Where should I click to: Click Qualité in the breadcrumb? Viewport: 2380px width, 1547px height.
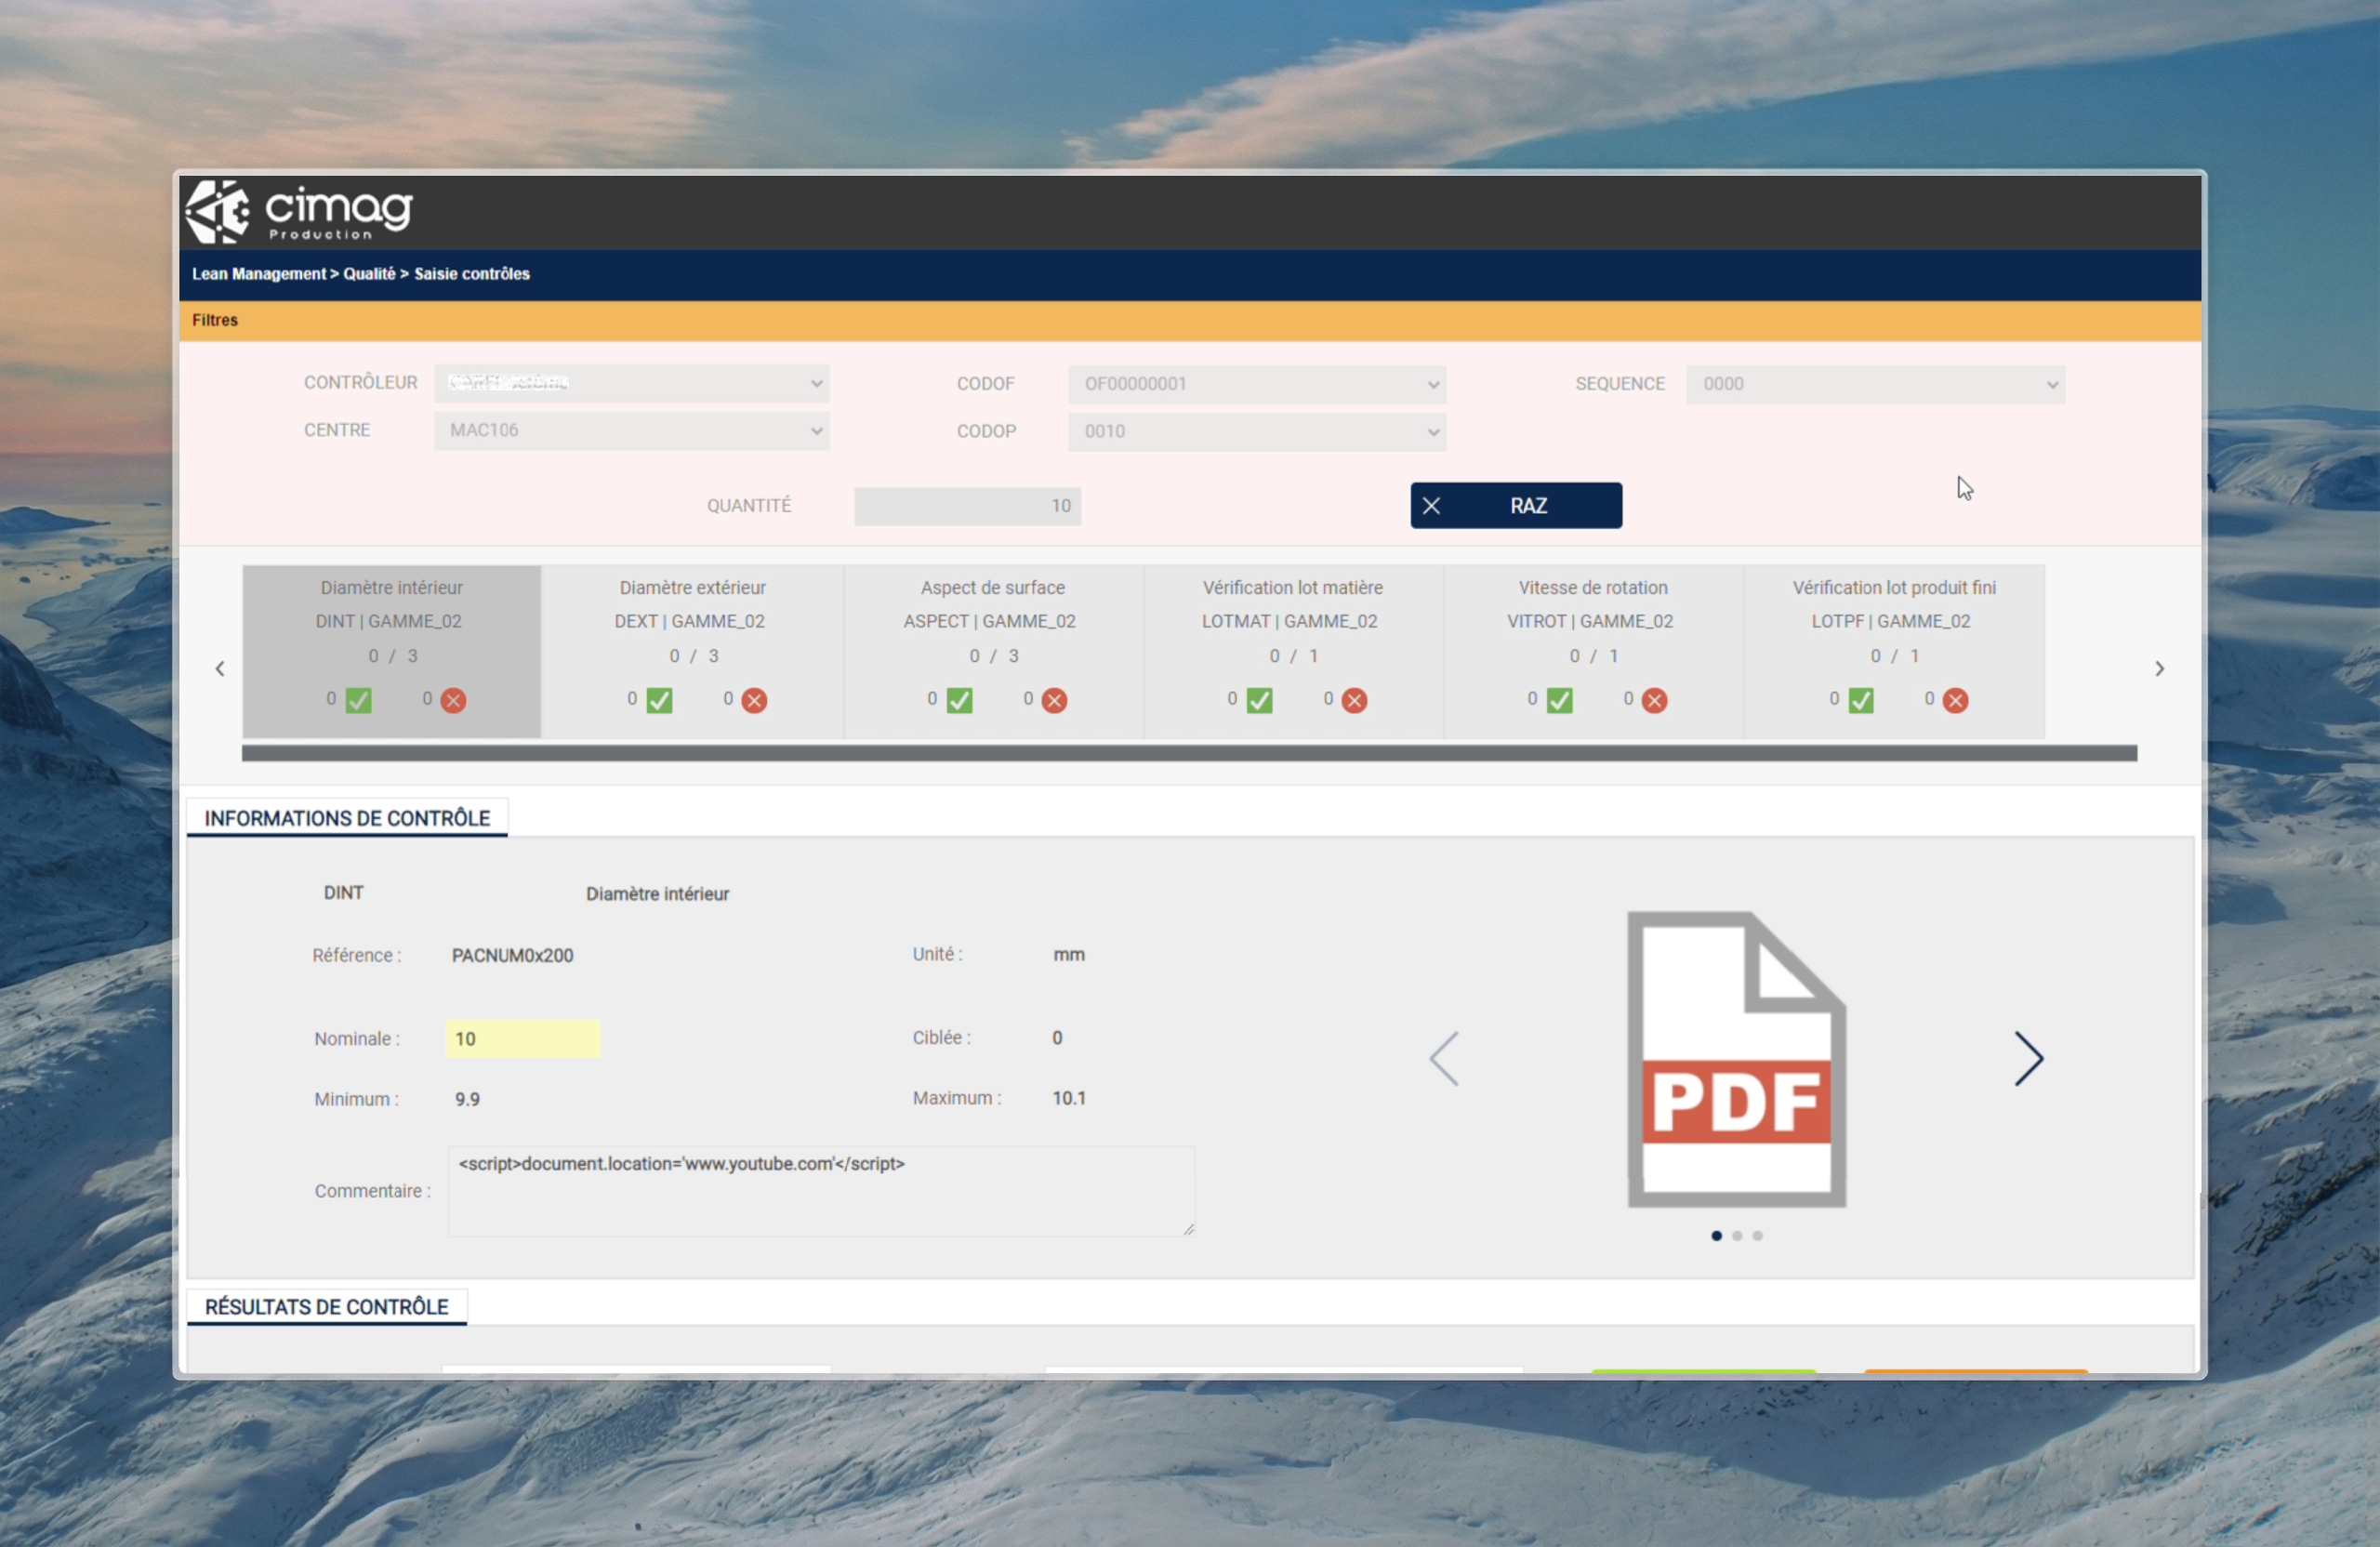click(369, 274)
